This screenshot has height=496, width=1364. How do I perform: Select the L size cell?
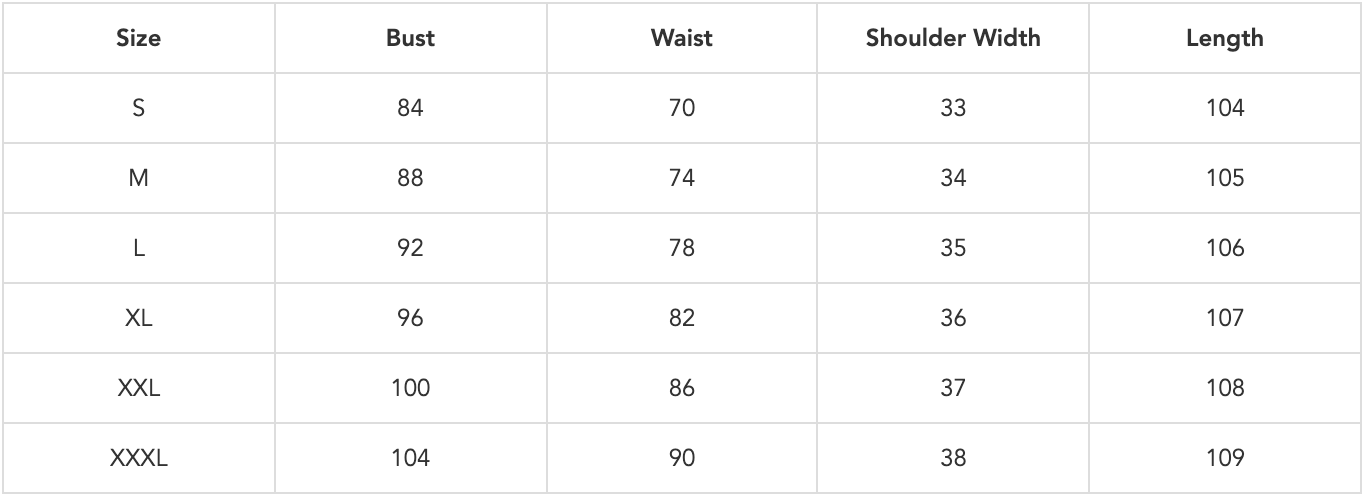(x=139, y=248)
